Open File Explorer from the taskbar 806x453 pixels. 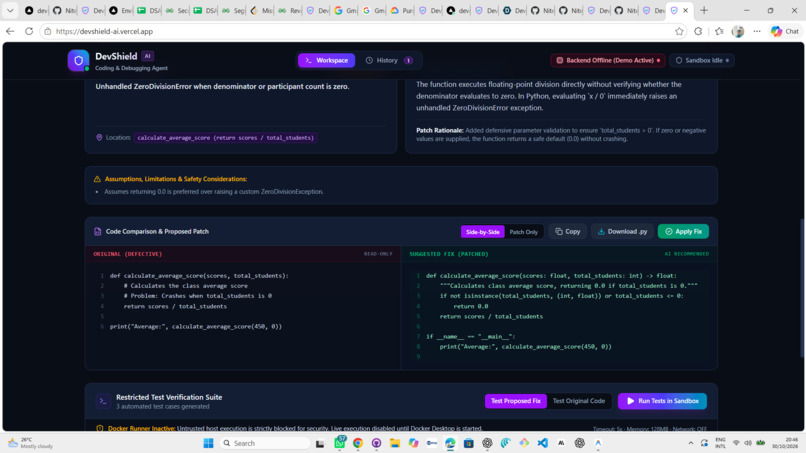tap(395, 443)
